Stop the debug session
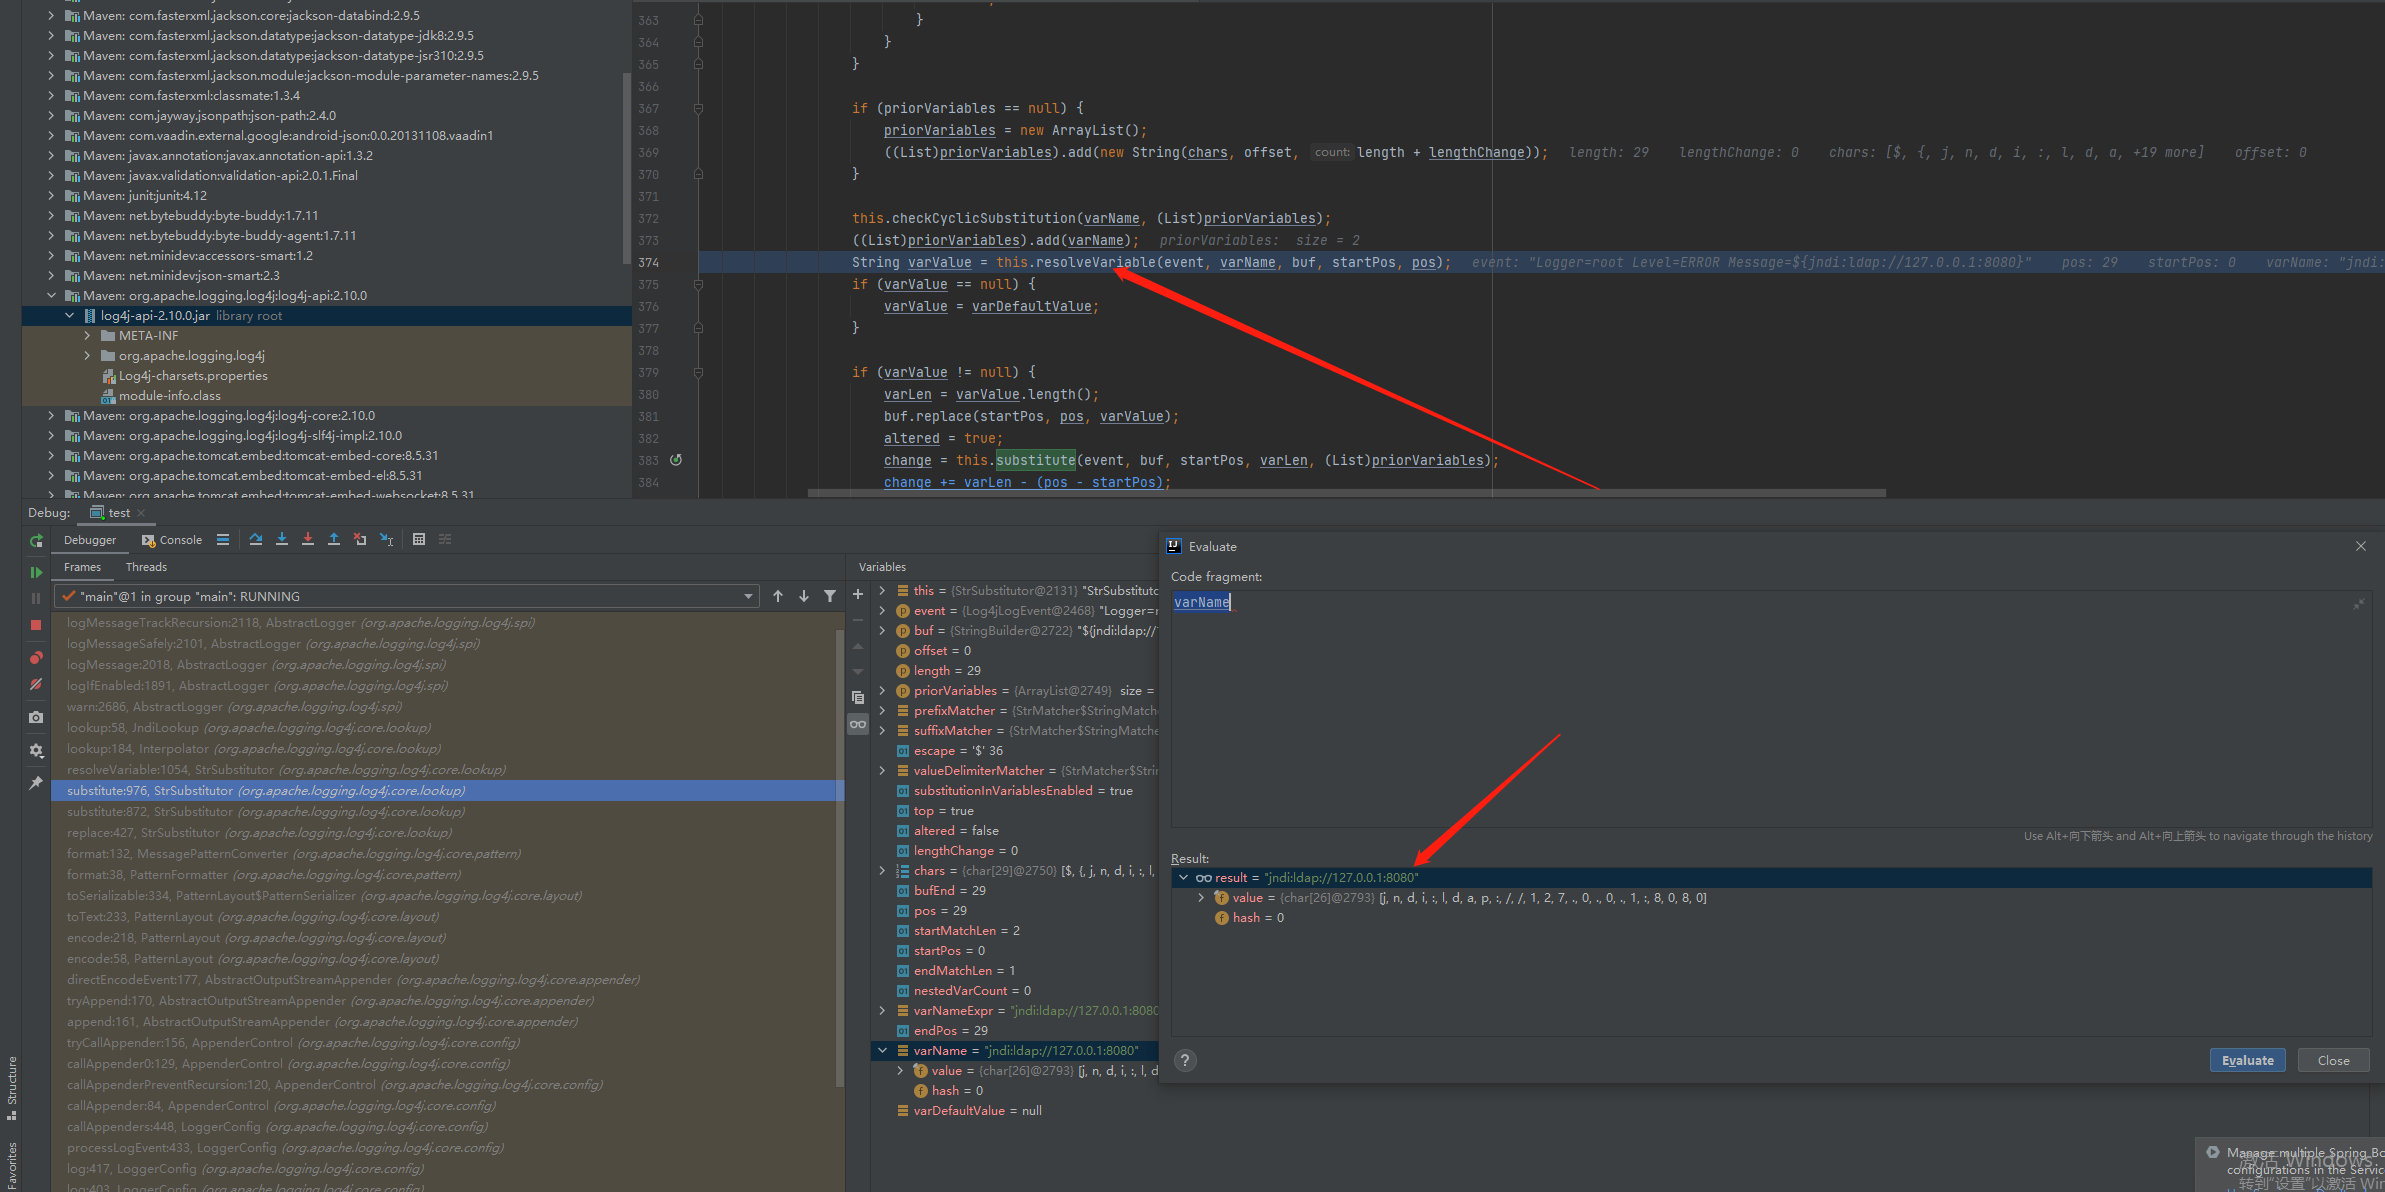The height and width of the screenshot is (1192, 2385). click(x=36, y=625)
